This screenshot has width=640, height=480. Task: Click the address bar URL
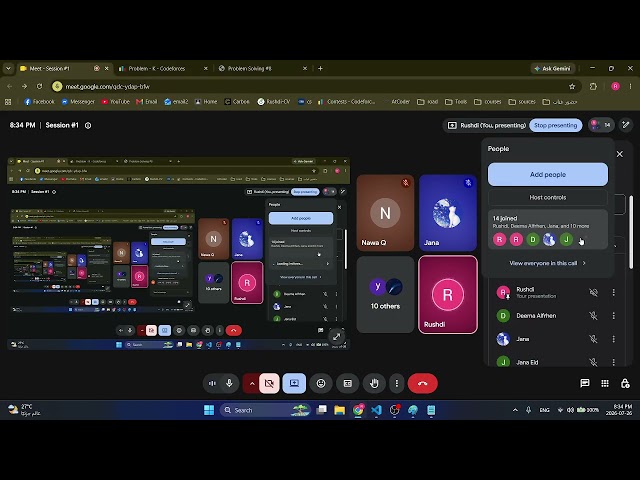click(107, 87)
